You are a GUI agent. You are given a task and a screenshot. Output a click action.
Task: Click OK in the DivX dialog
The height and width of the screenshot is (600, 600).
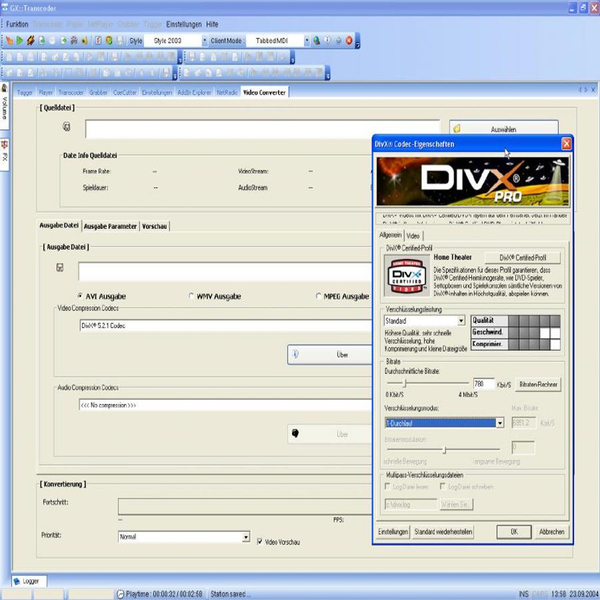tap(514, 532)
